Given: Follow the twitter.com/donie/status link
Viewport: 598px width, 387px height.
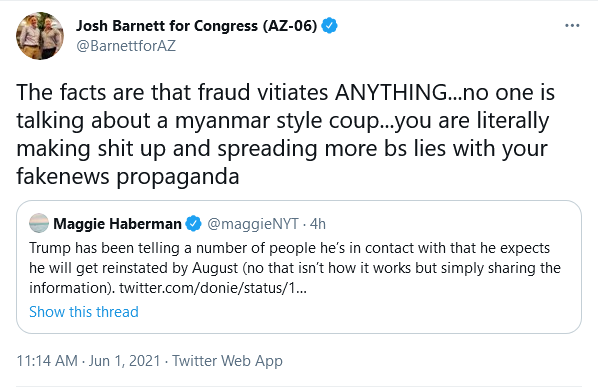Looking at the screenshot, I should pos(213,288).
